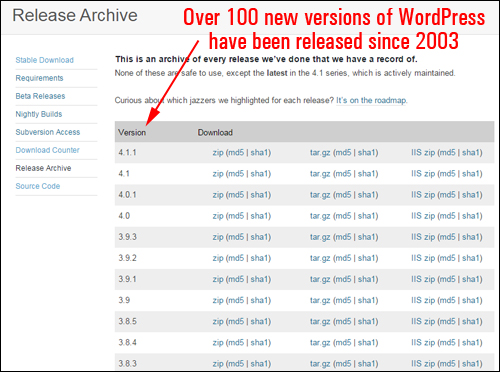Go to the Requirements page
This screenshot has width=500, height=372.
[x=39, y=78]
